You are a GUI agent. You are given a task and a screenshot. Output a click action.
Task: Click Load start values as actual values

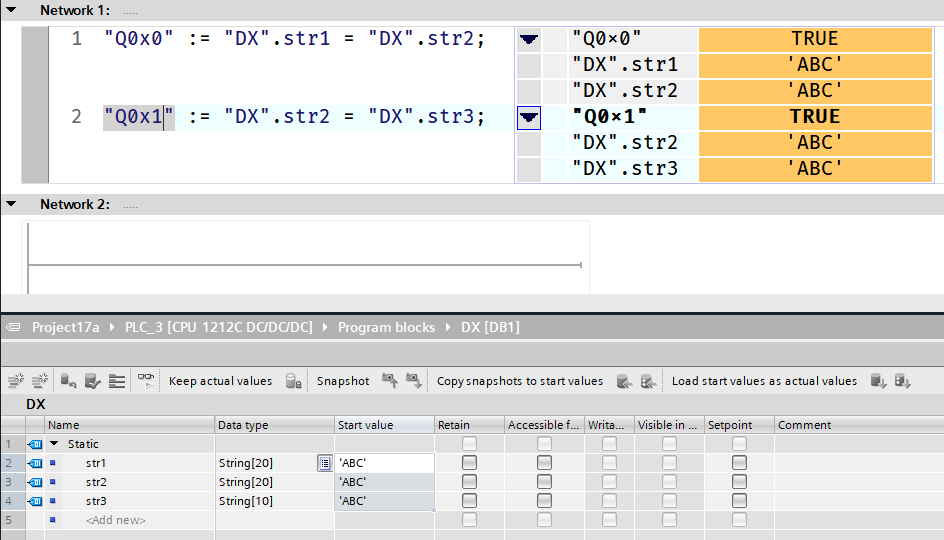[x=764, y=381]
